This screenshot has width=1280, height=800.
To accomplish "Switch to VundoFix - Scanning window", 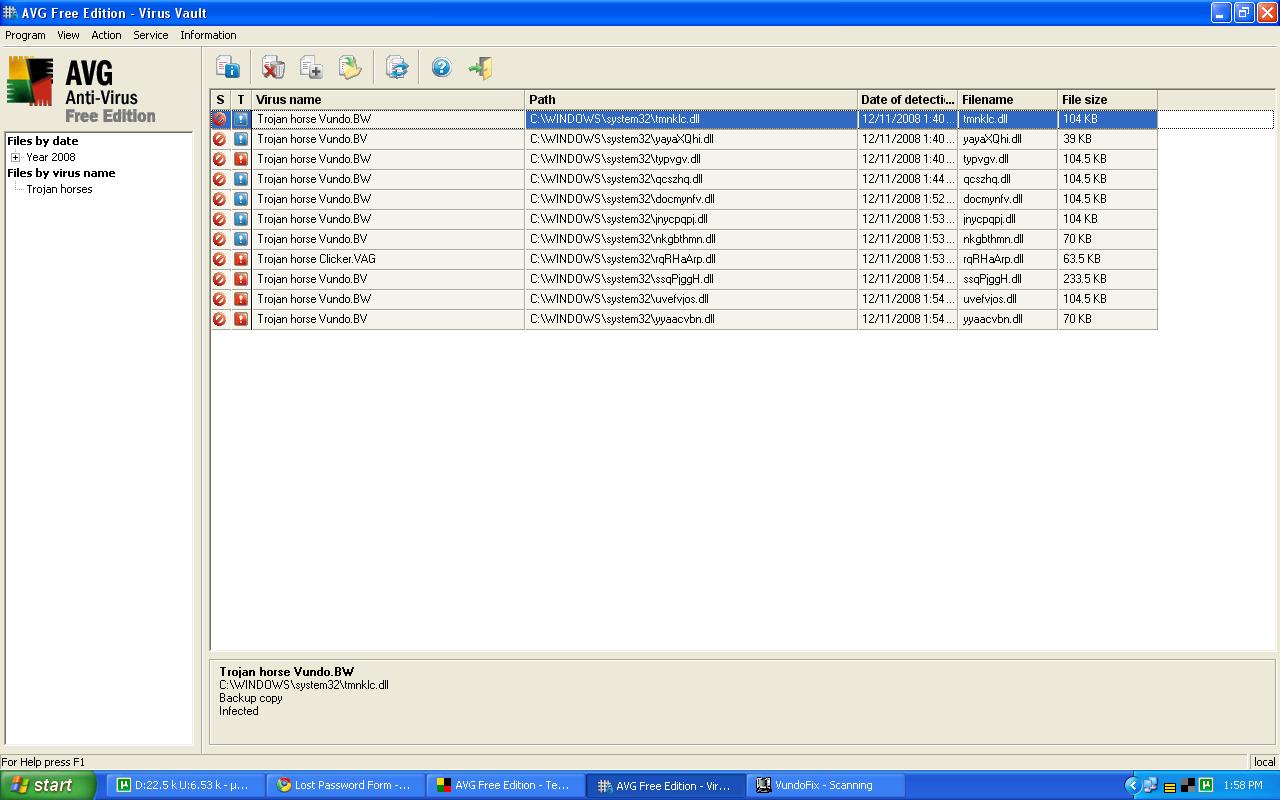I will pos(826,785).
